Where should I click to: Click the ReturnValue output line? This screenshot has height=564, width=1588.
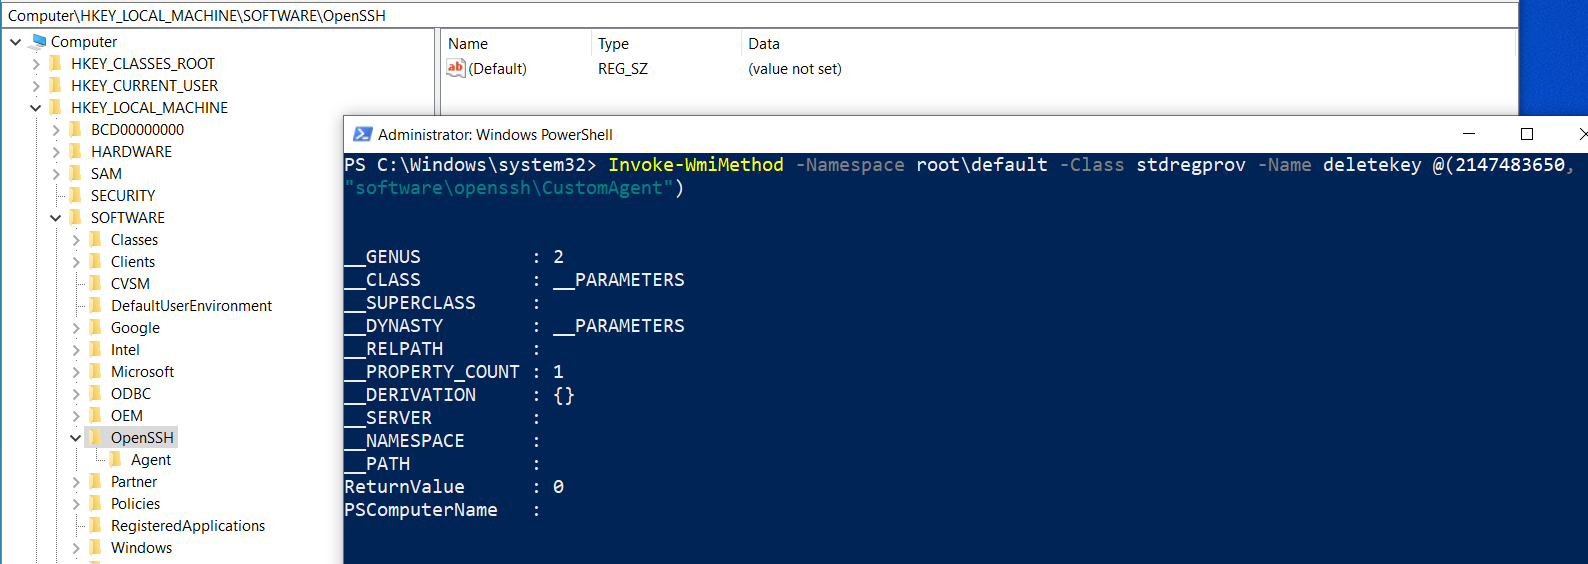tap(455, 487)
